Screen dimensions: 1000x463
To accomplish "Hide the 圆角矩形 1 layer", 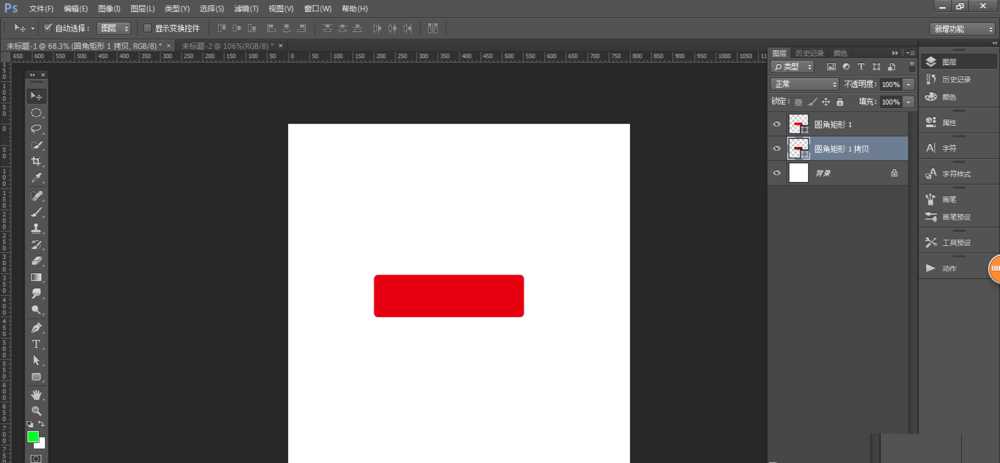I will [778, 124].
